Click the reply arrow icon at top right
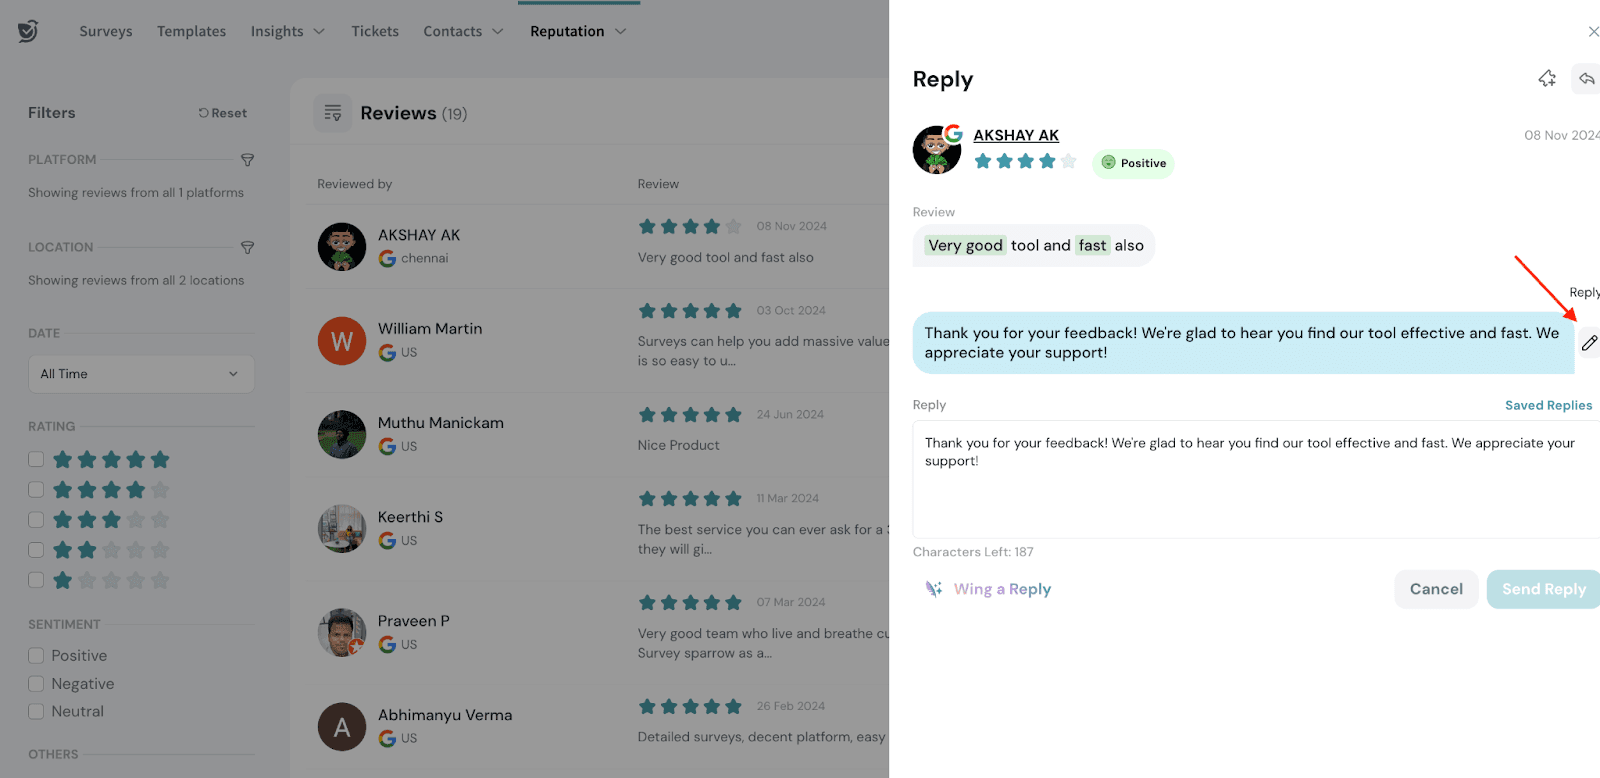The height and width of the screenshot is (778, 1600). pos(1587,78)
